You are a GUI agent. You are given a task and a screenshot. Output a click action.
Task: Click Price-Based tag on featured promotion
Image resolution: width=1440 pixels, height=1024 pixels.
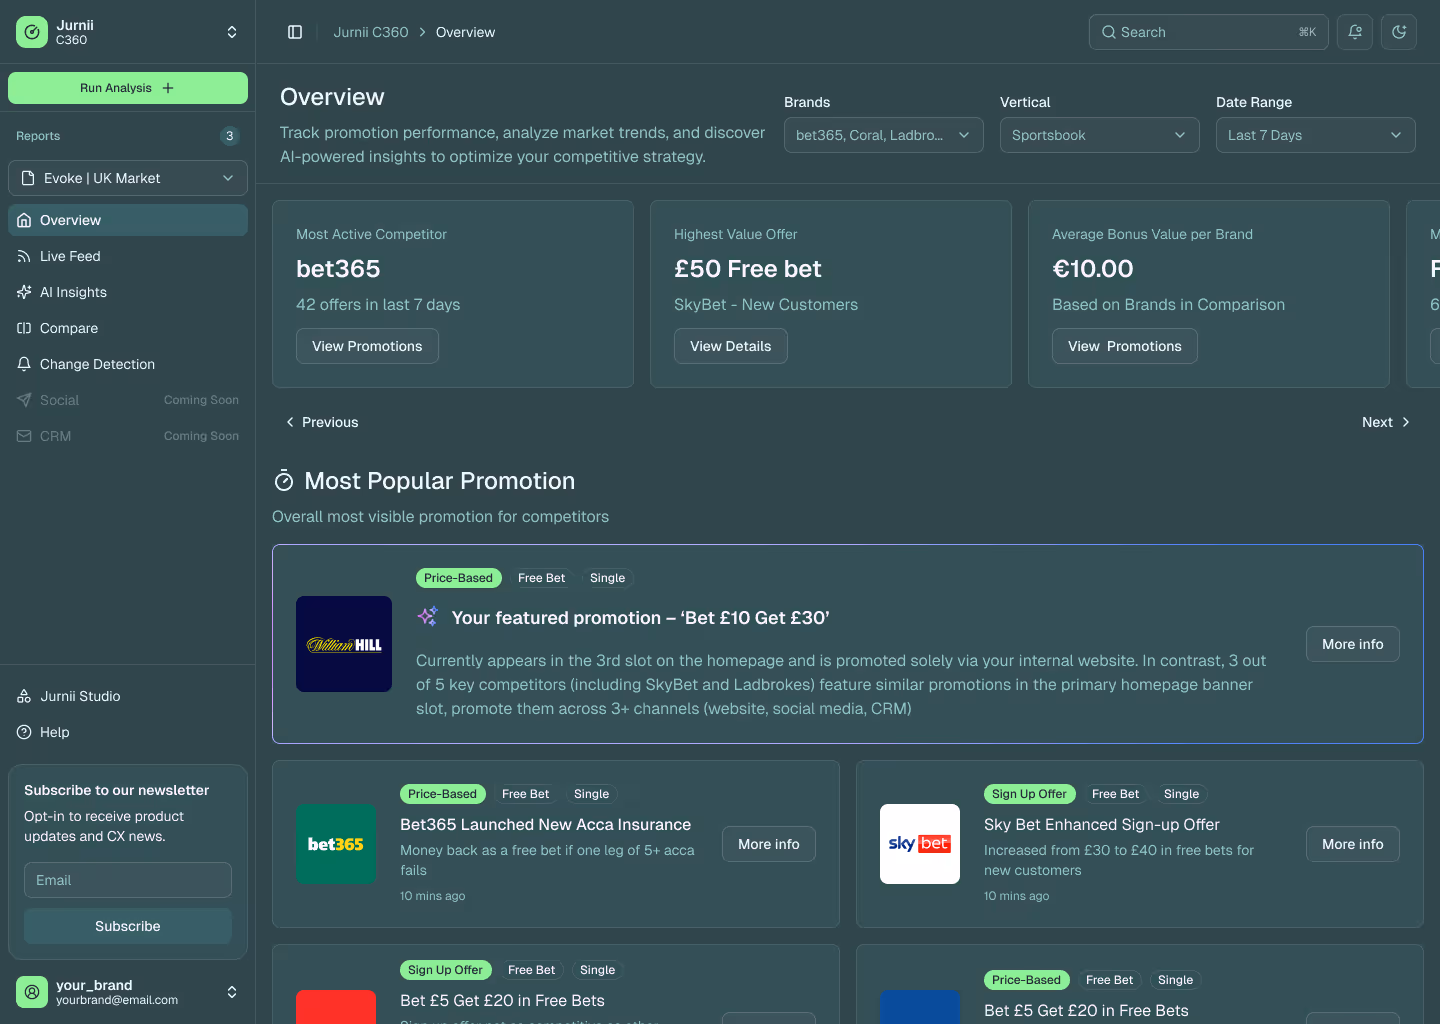(x=458, y=578)
